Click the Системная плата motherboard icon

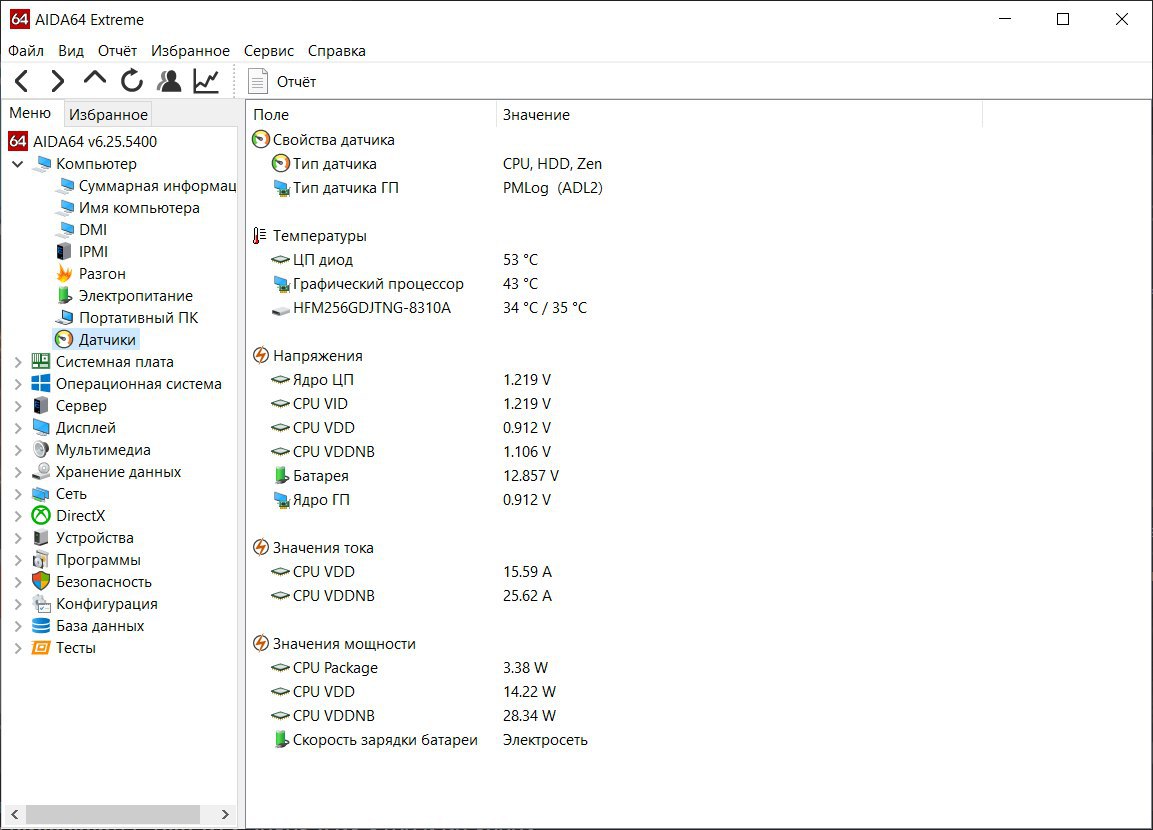pyautogui.click(x=41, y=362)
